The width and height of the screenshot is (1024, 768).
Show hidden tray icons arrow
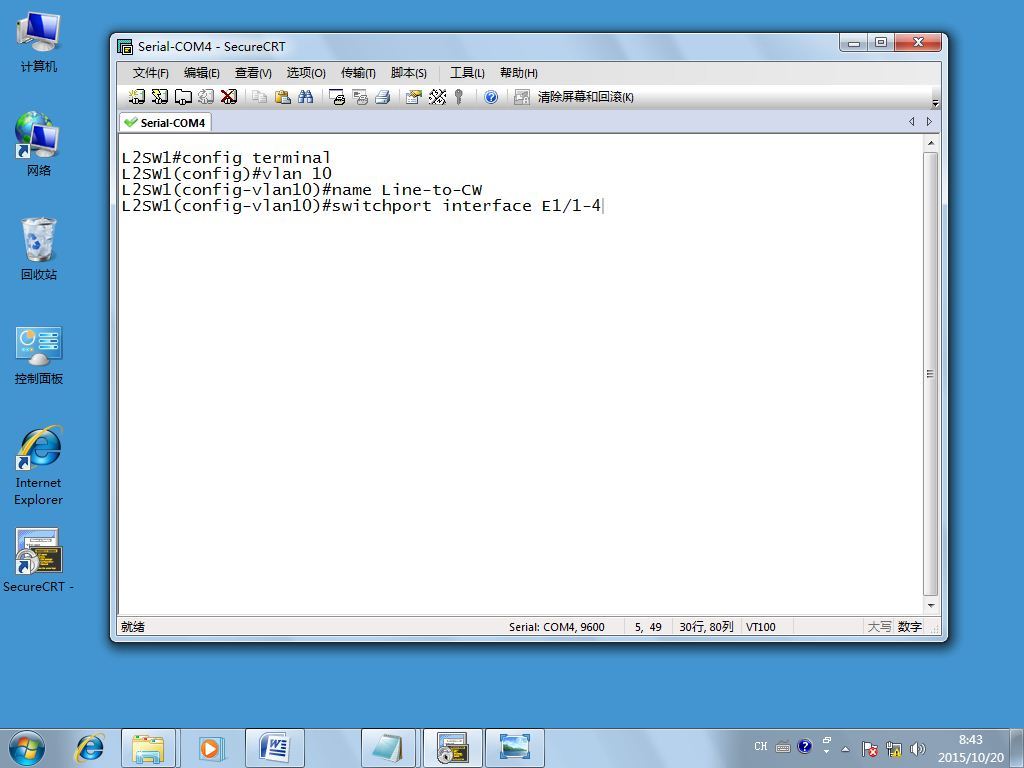845,748
